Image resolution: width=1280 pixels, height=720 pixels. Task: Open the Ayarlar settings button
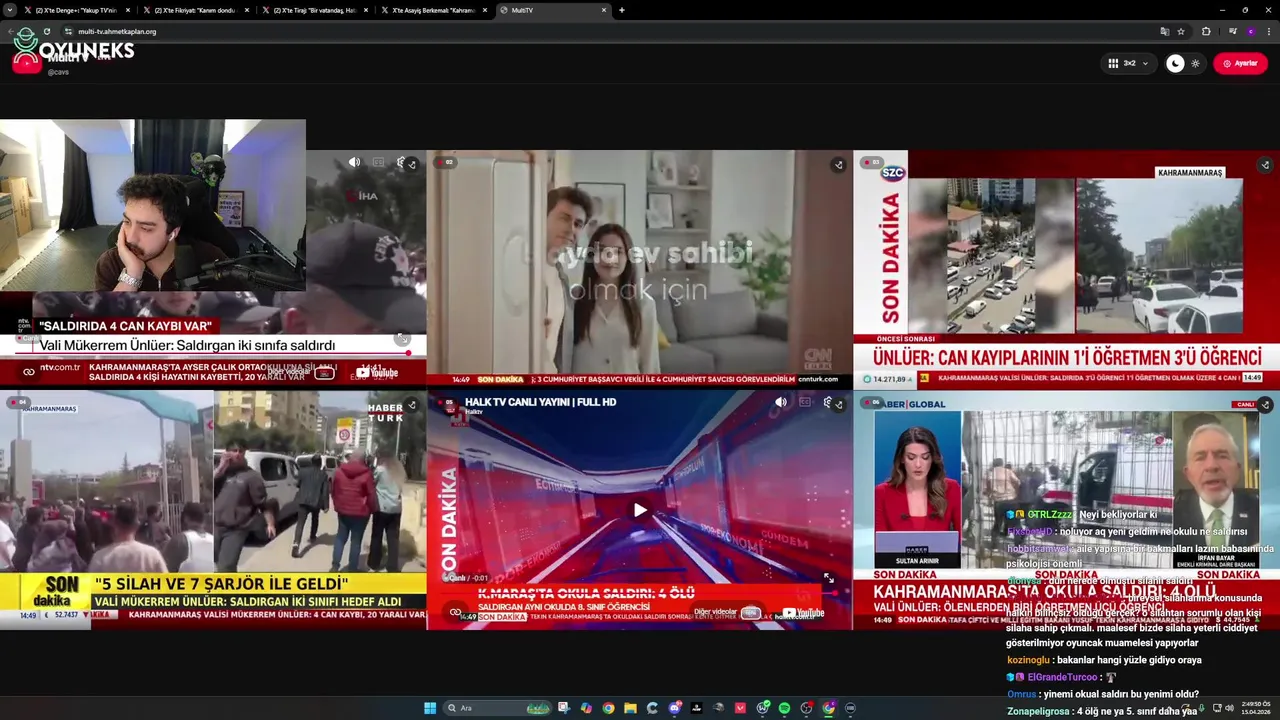click(1240, 63)
